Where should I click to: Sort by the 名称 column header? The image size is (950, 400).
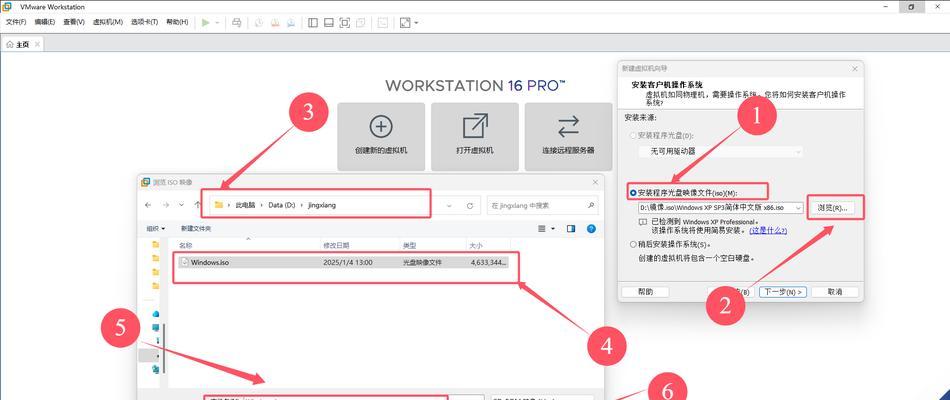(185, 245)
